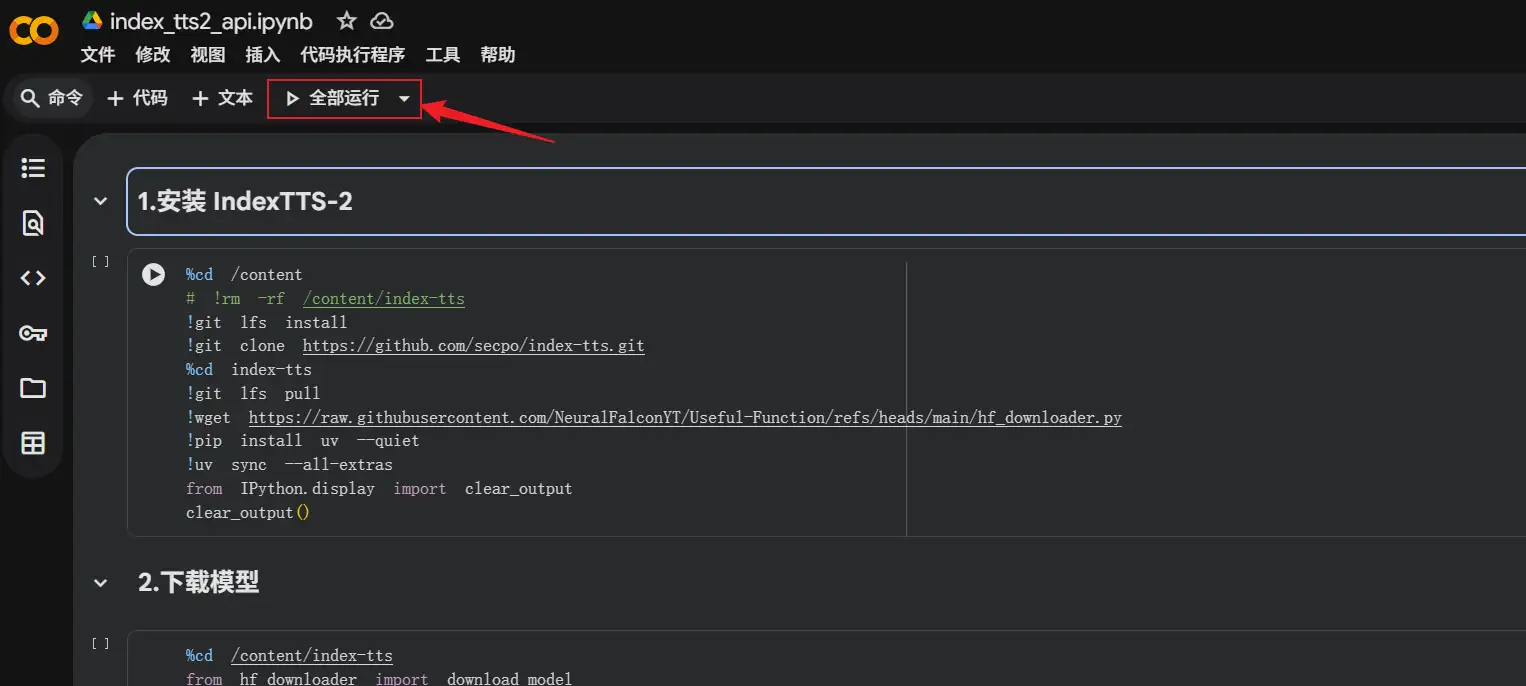Viewport: 1526px width, 686px height.
Task: Click the 命令 search box
Action: pos(52,98)
